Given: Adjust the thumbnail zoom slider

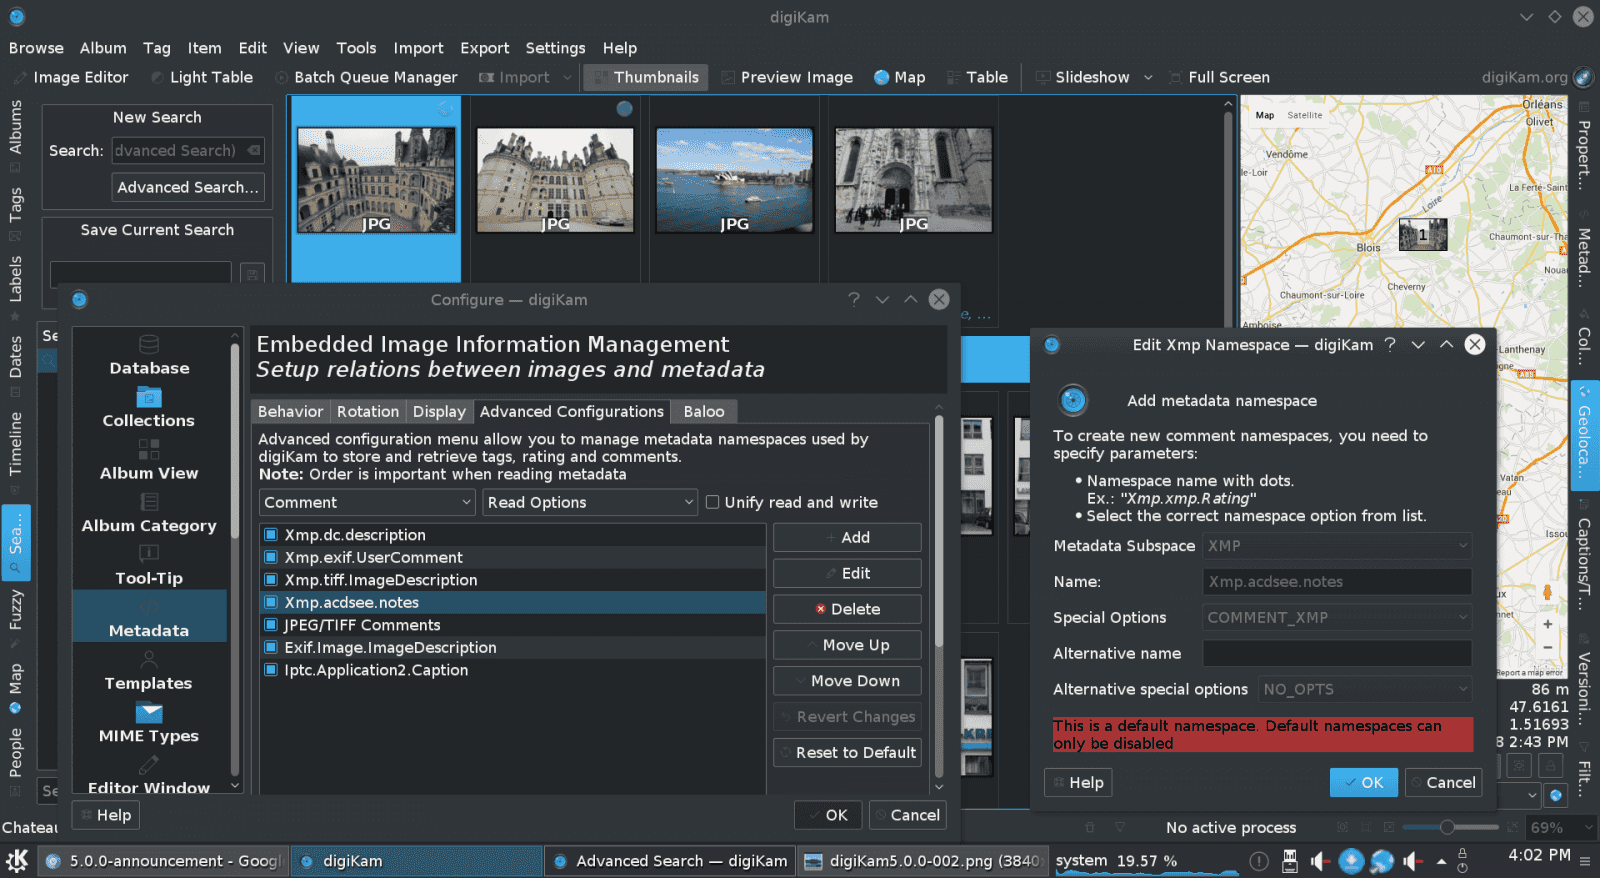Looking at the screenshot, I should click(1447, 827).
